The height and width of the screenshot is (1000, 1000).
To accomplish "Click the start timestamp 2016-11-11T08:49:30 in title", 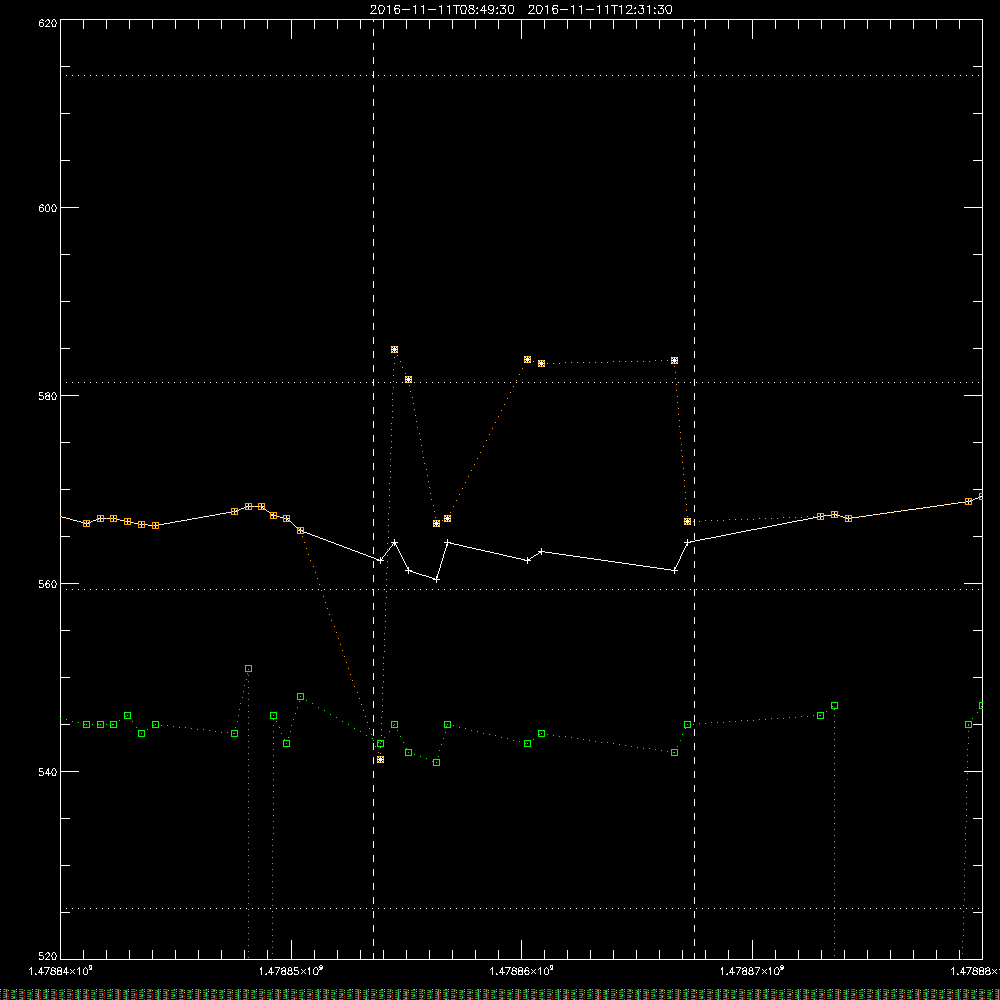I will (442, 10).
